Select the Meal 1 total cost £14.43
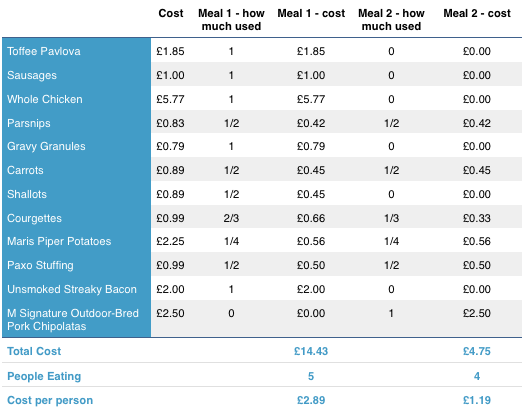 click(x=311, y=351)
